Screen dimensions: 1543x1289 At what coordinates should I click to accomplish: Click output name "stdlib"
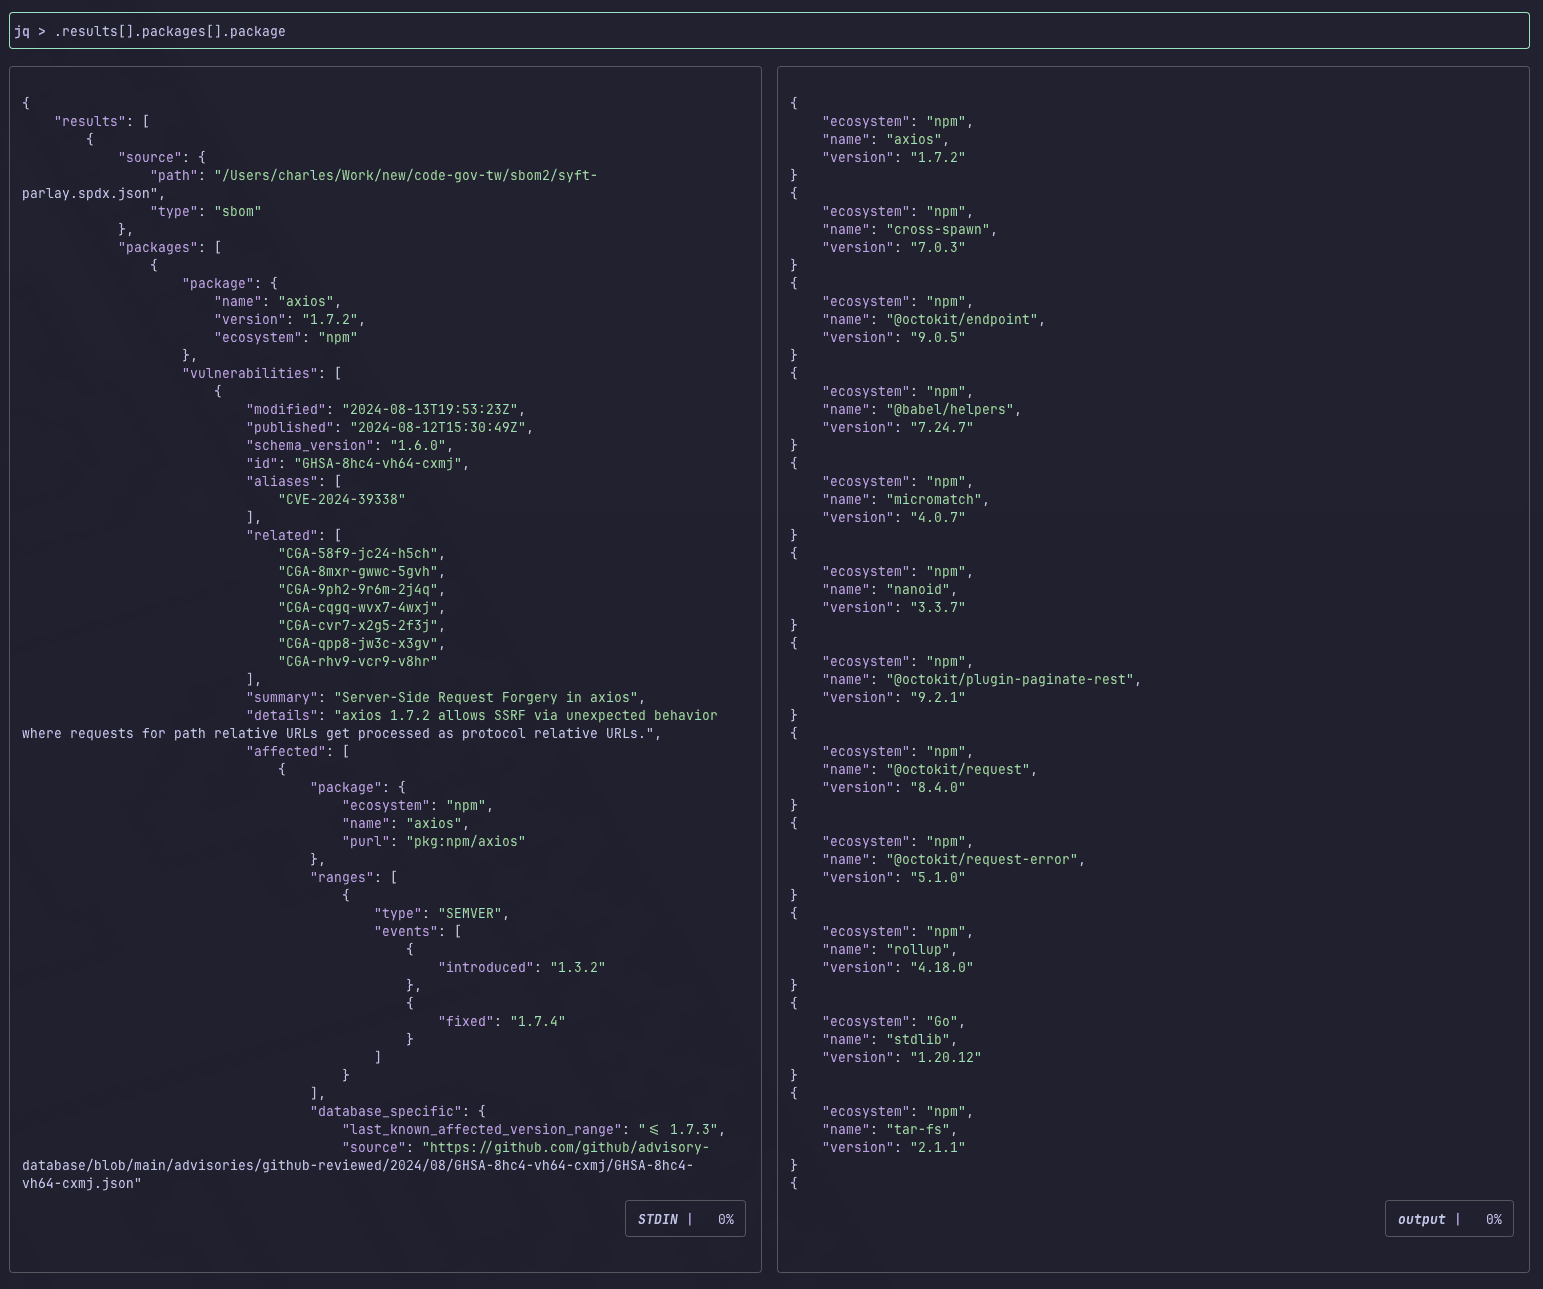pos(918,1039)
